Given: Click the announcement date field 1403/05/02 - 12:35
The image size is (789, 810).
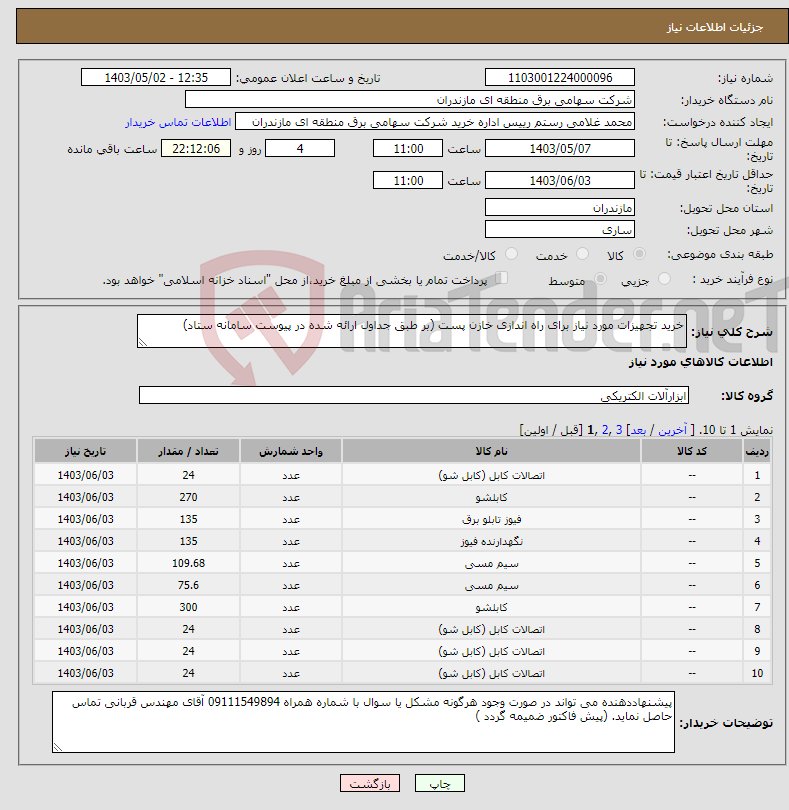Looking at the screenshot, I should [x=156, y=77].
